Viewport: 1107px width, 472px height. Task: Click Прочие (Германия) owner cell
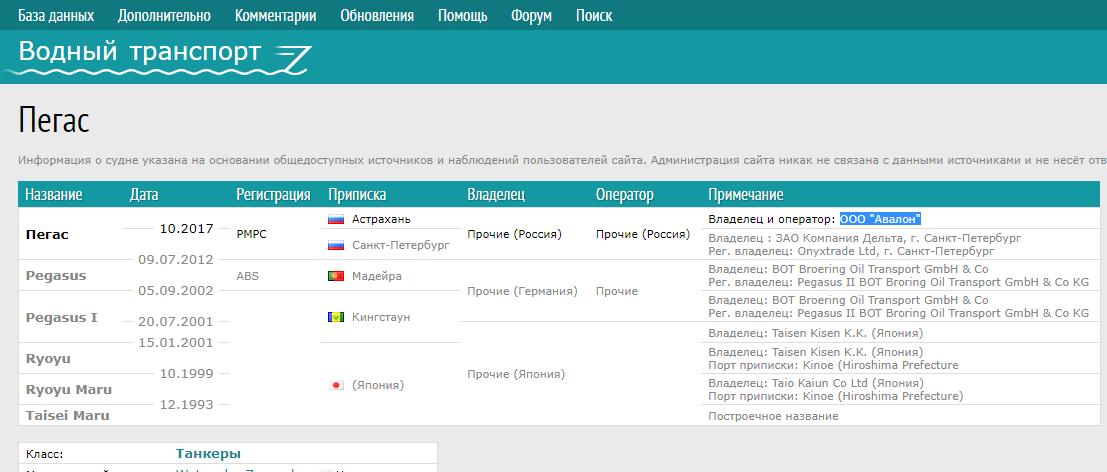click(522, 291)
